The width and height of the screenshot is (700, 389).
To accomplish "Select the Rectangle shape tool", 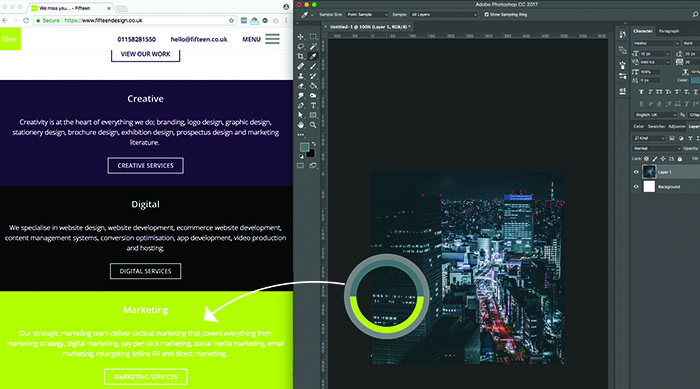I will (313, 115).
